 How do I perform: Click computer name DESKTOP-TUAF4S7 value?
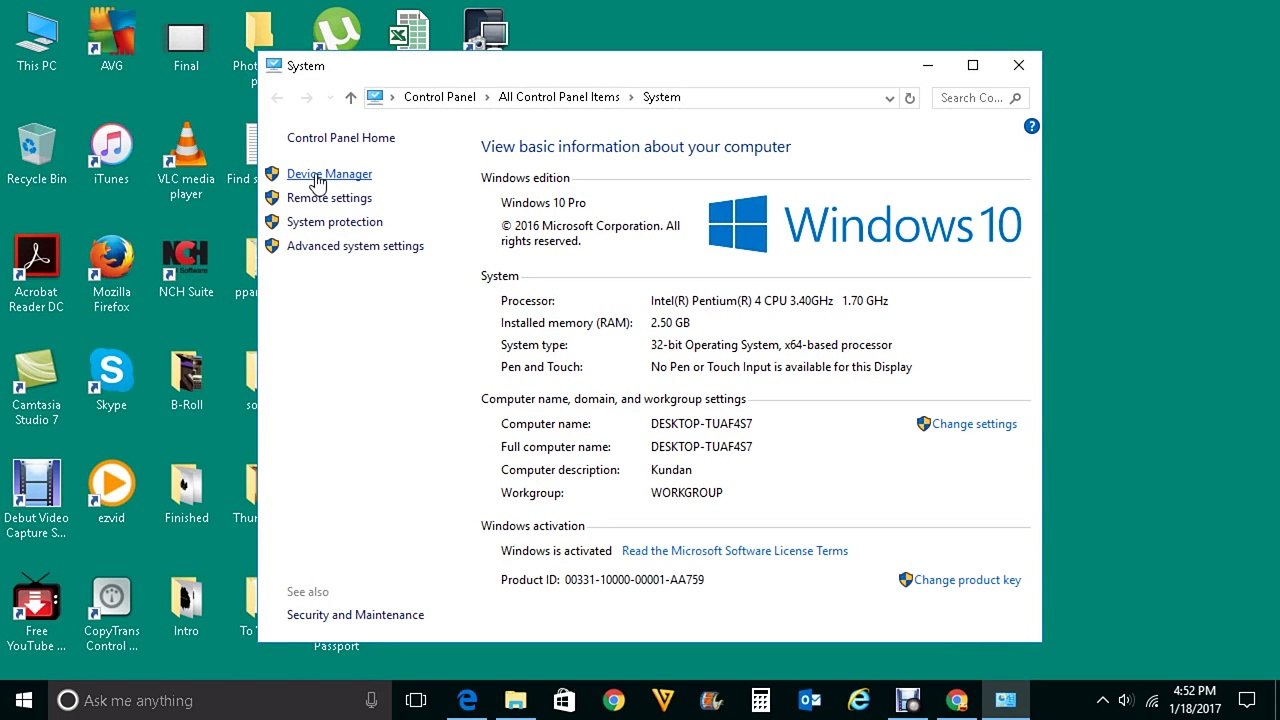coord(701,424)
